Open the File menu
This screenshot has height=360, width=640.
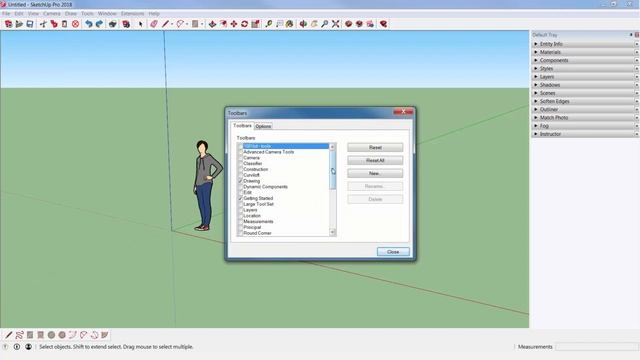click(6, 13)
